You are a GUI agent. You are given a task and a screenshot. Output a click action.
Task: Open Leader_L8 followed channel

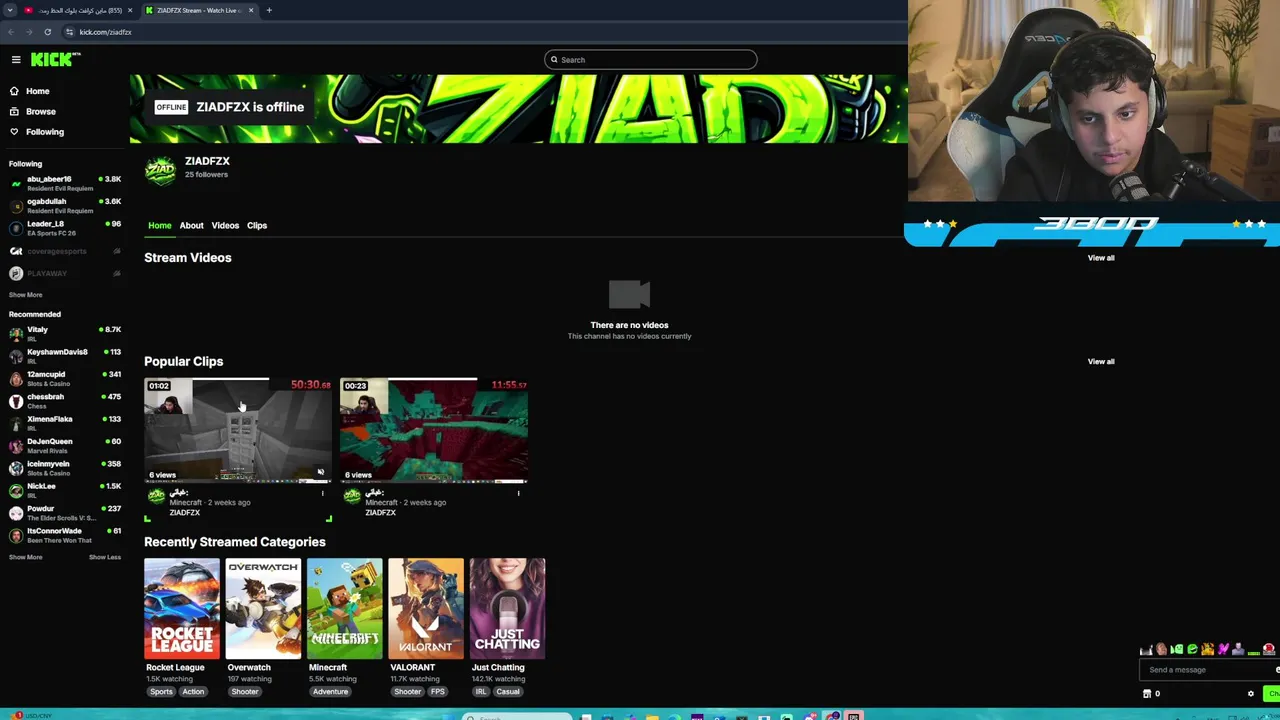[65, 228]
